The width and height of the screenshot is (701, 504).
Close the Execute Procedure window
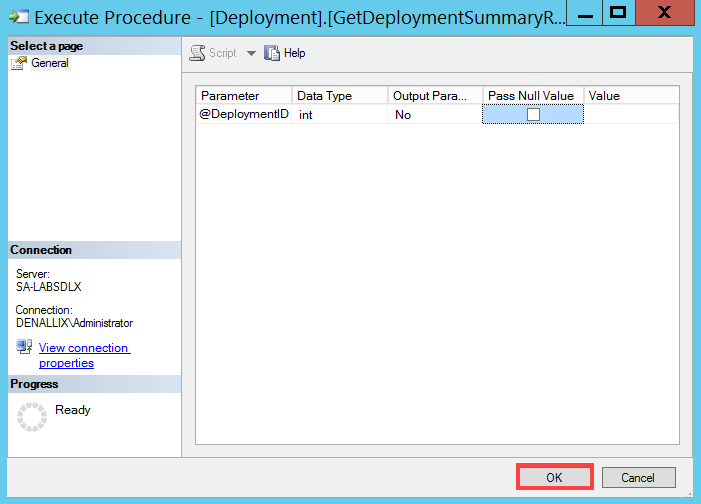pyautogui.click(x=664, y=13)
